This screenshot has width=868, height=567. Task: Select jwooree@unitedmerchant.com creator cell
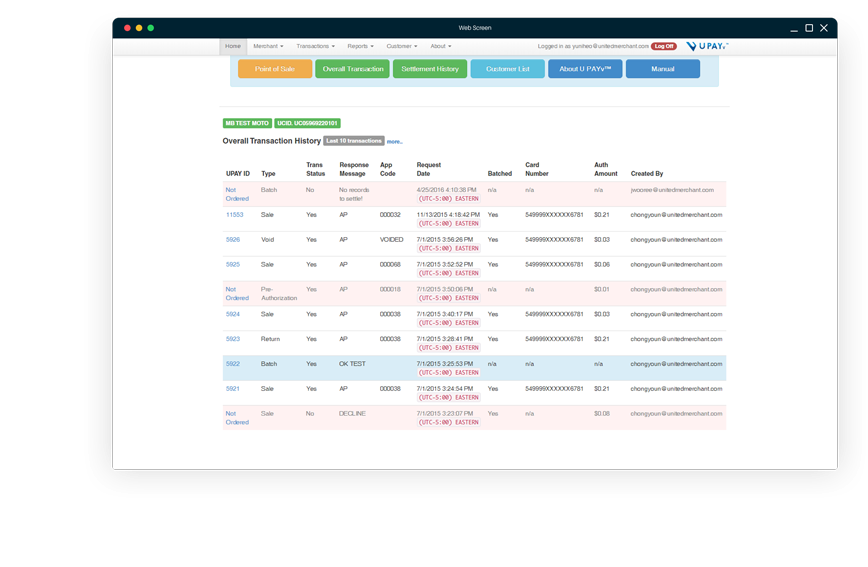(672, 190)
